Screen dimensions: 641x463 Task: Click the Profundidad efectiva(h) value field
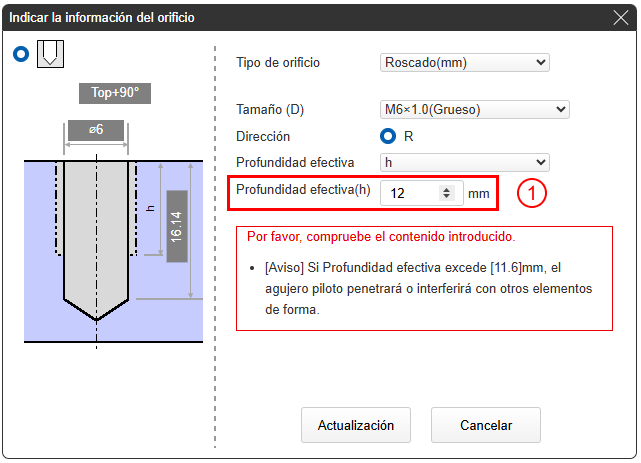click(410, 193)
